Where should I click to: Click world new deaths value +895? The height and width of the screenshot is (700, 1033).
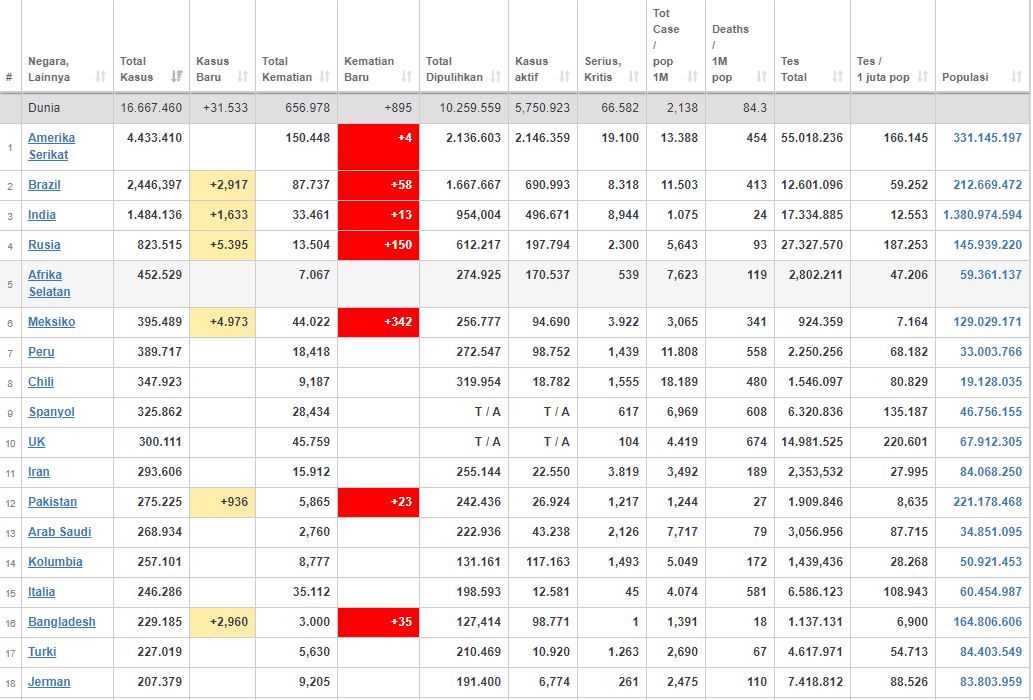398,108
